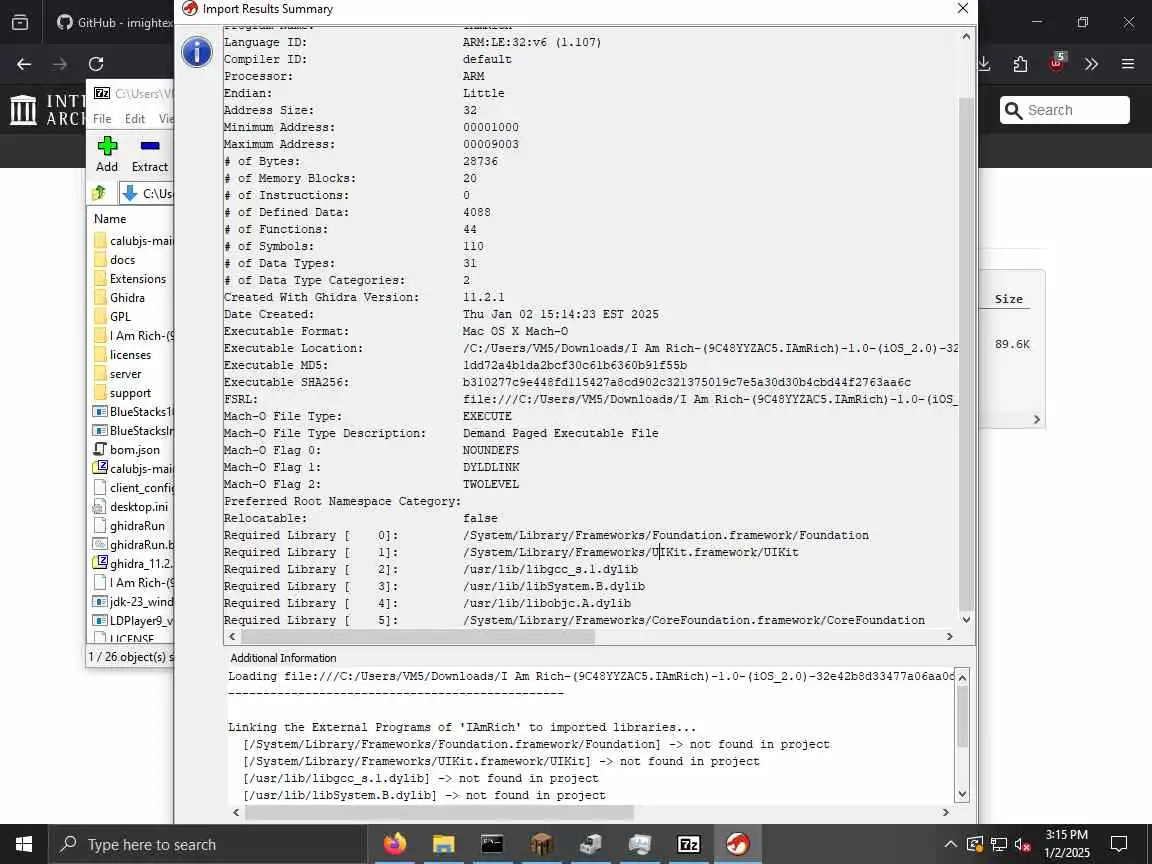Click the summary pane horizontal scrollbar thumb
This screenshot has height=864, width=1152.
[x=417, y=636]
